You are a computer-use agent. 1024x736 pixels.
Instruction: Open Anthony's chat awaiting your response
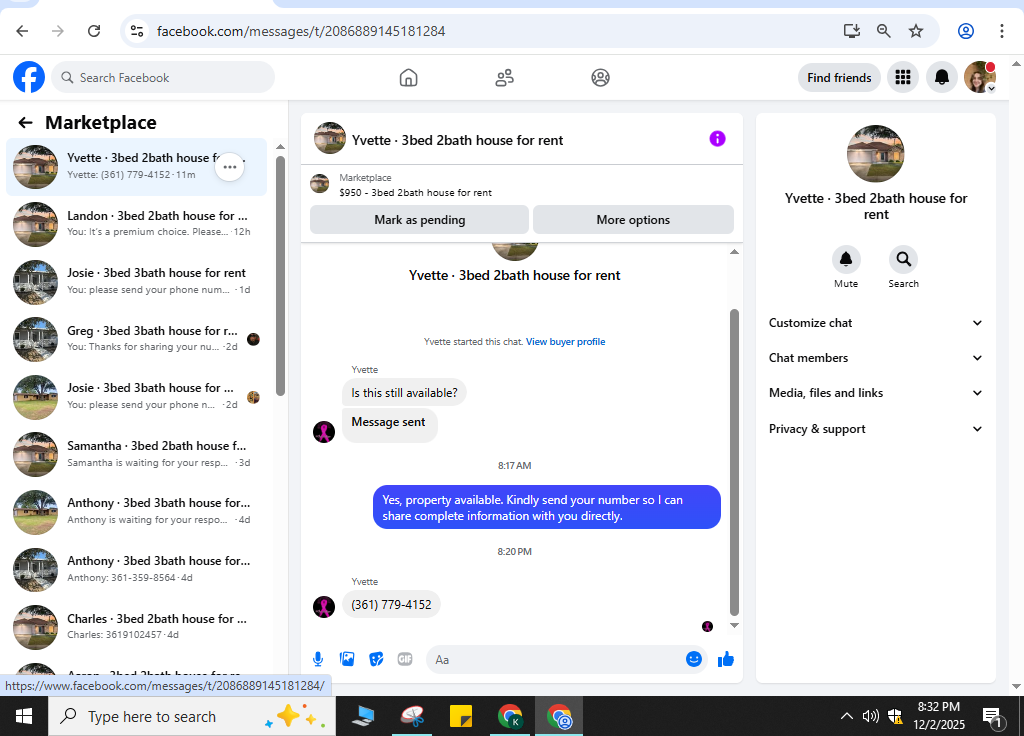[x=136, y=511]
